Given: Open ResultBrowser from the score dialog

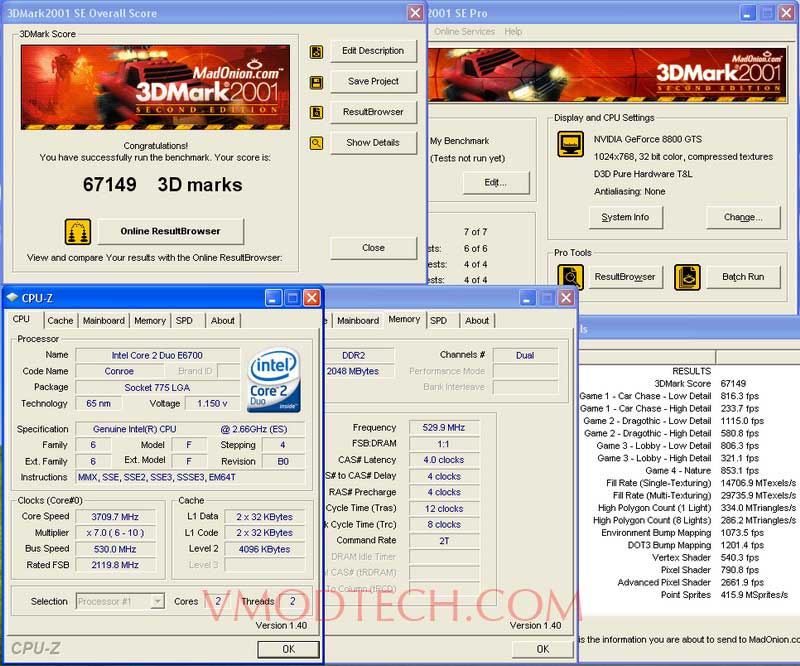Looking at the screenshot, I should click(373, 112).
